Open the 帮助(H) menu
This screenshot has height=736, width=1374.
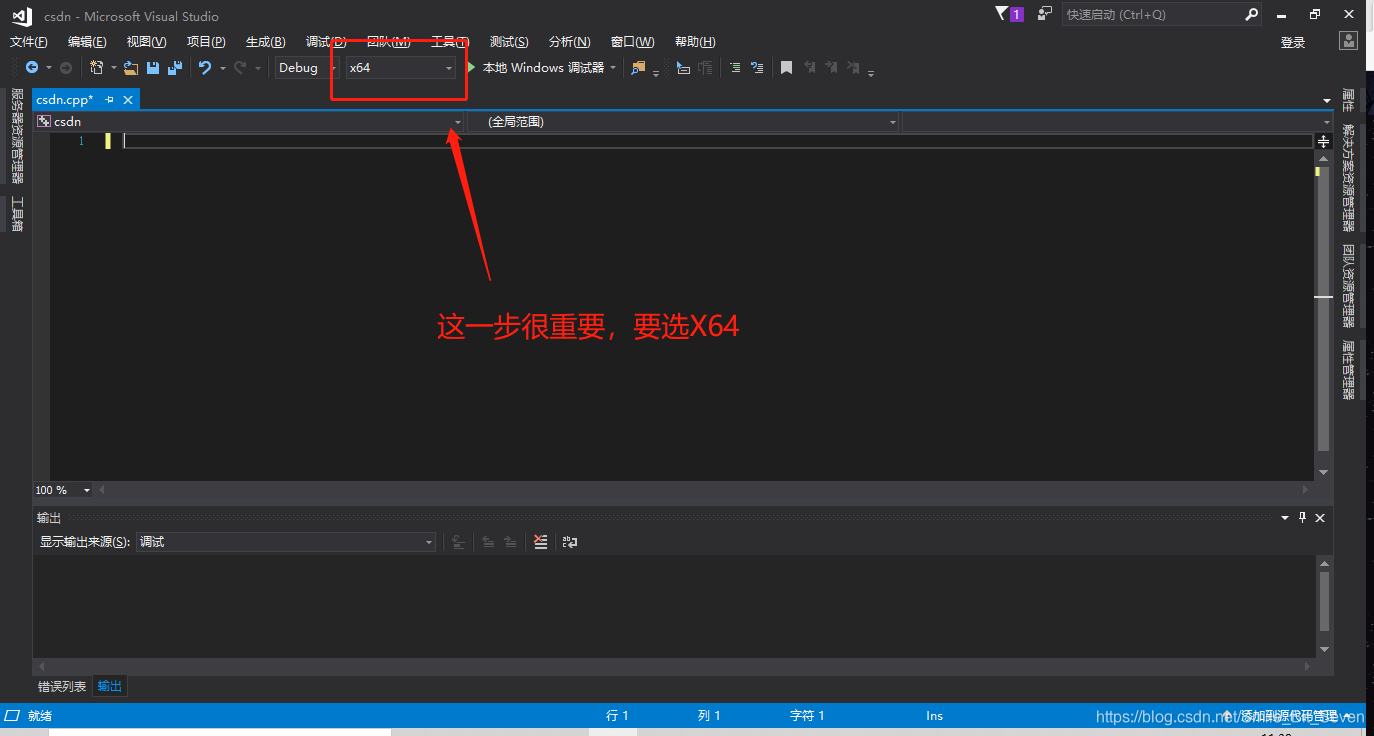pos(695,42)
